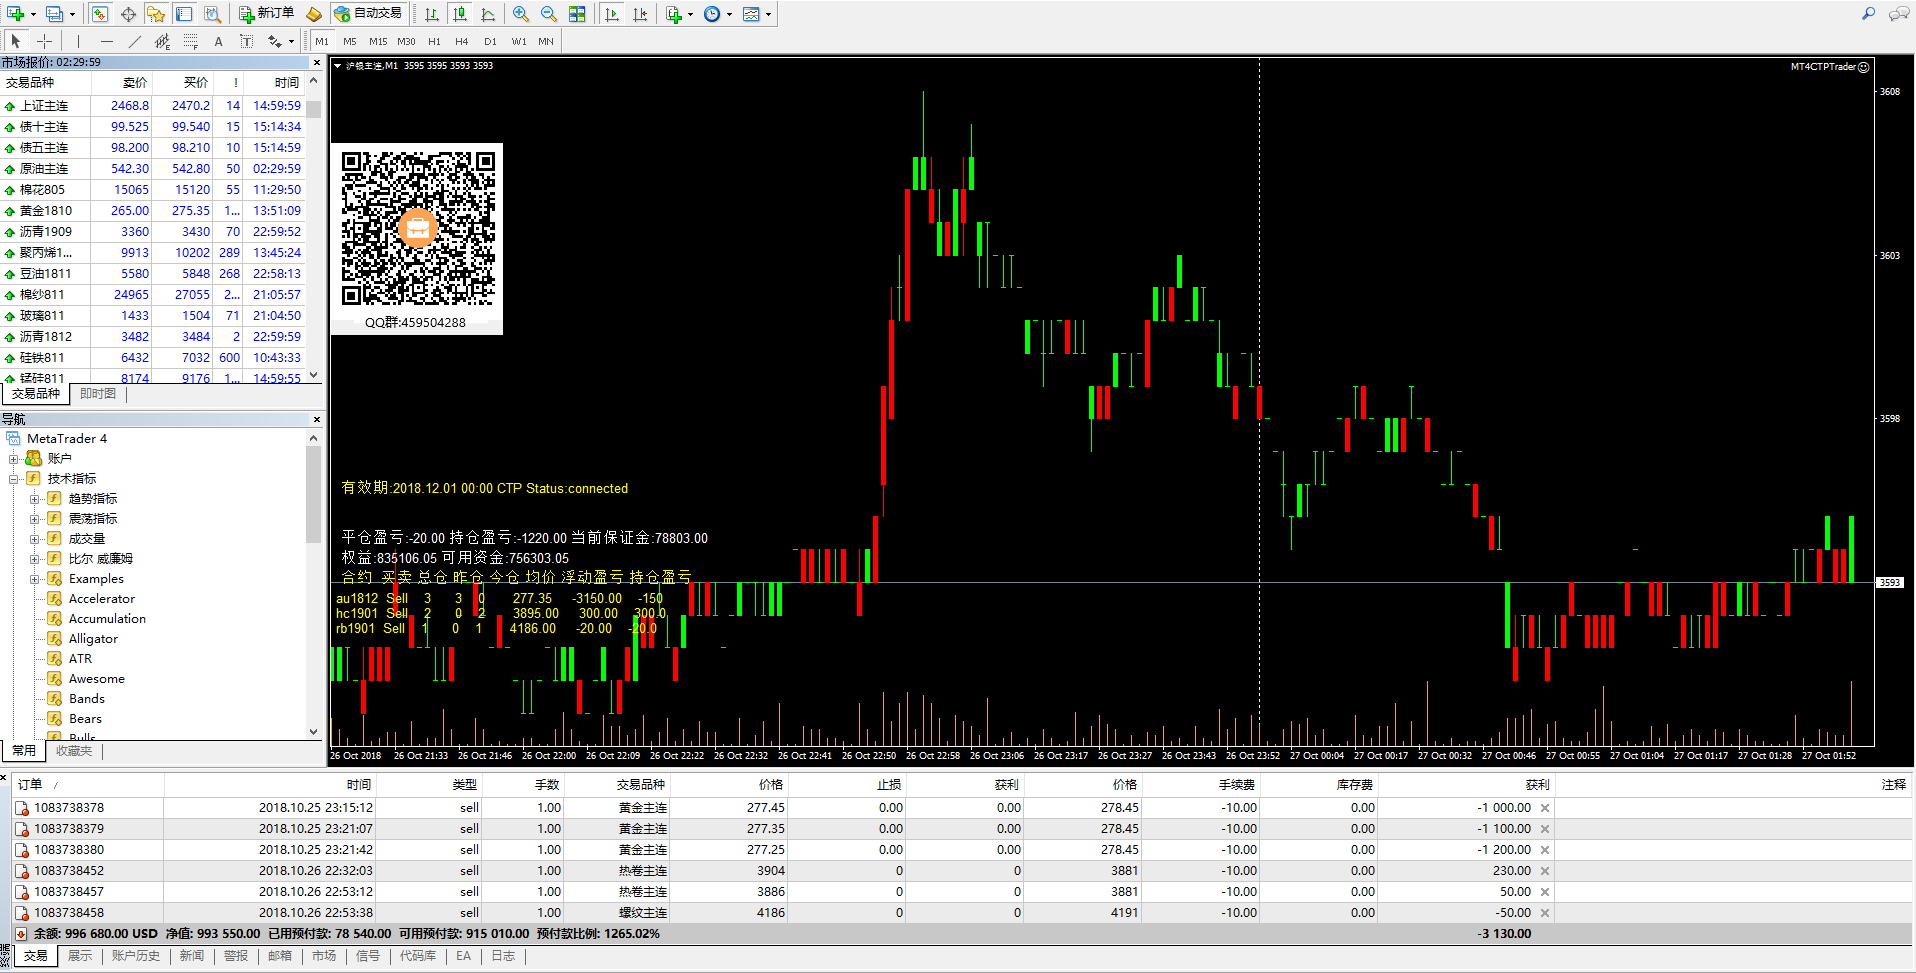Open the 日志 terminal tab
This screenshot has width=1916, height=973.
(503, 956)
